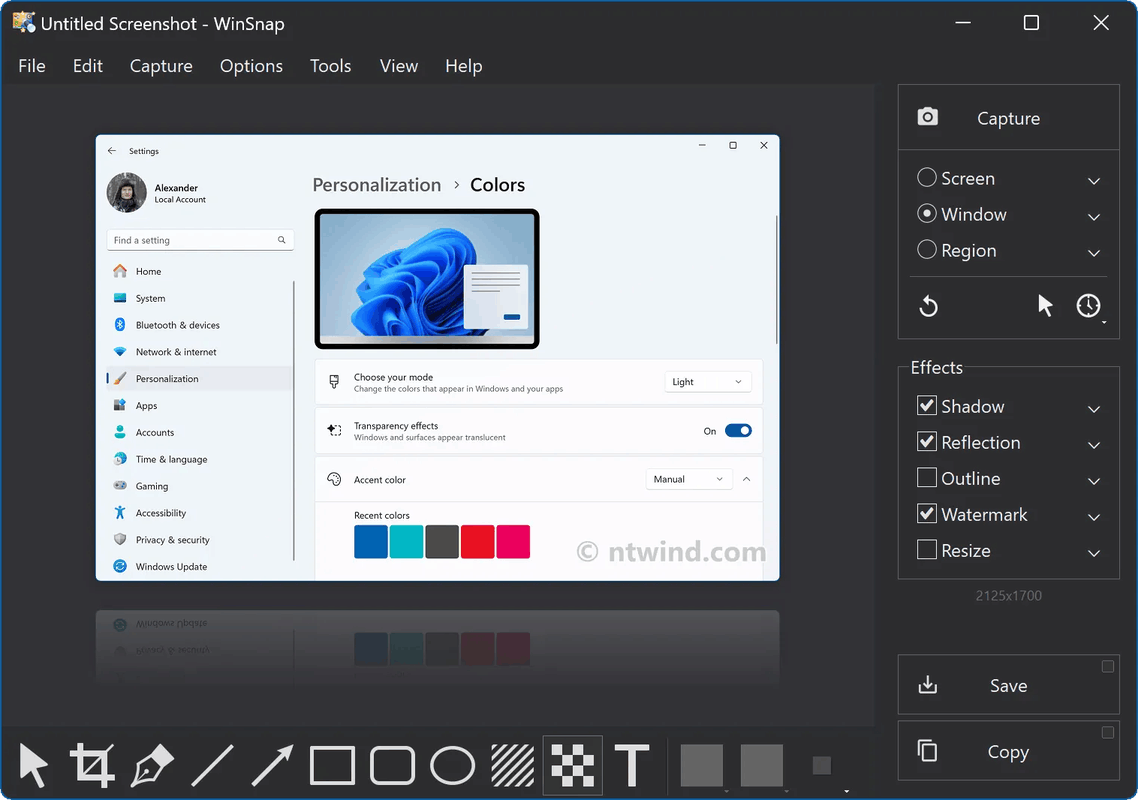Select the Pen drawing tool
The image size is (1138, 800).
click(152, 765)
